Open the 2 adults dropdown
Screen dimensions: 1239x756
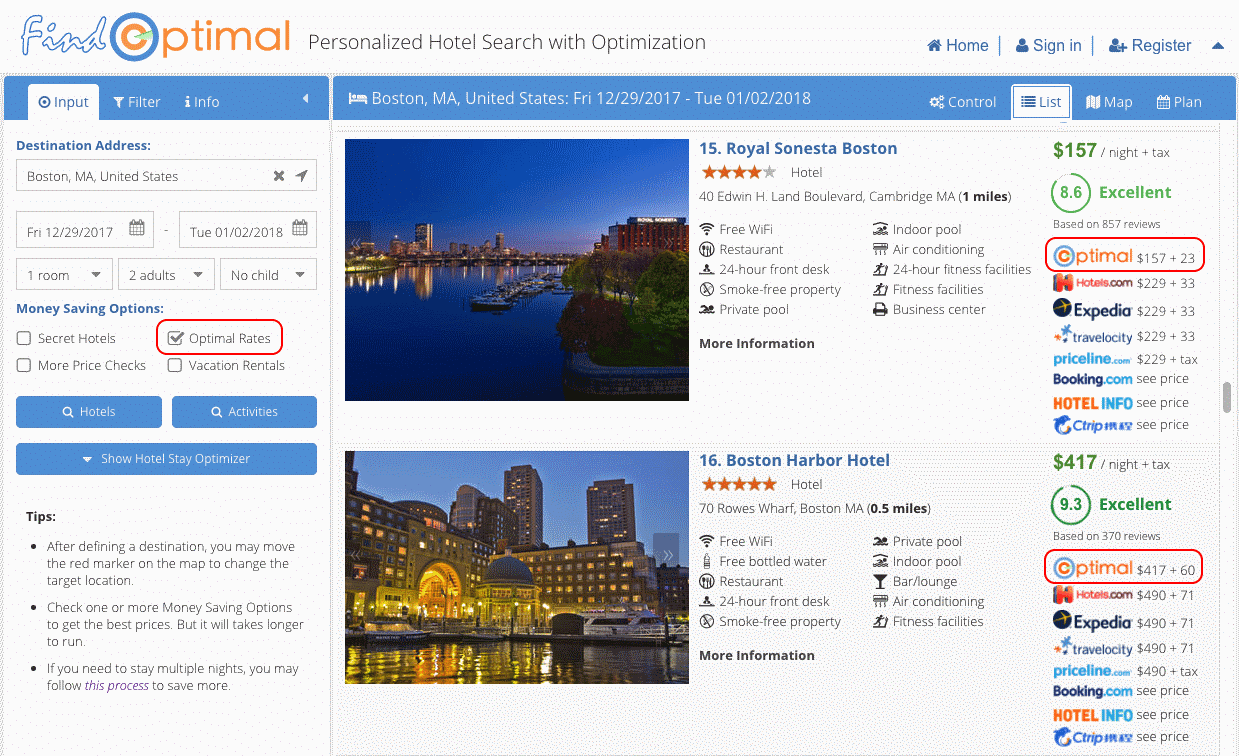(x=166, y=275)
